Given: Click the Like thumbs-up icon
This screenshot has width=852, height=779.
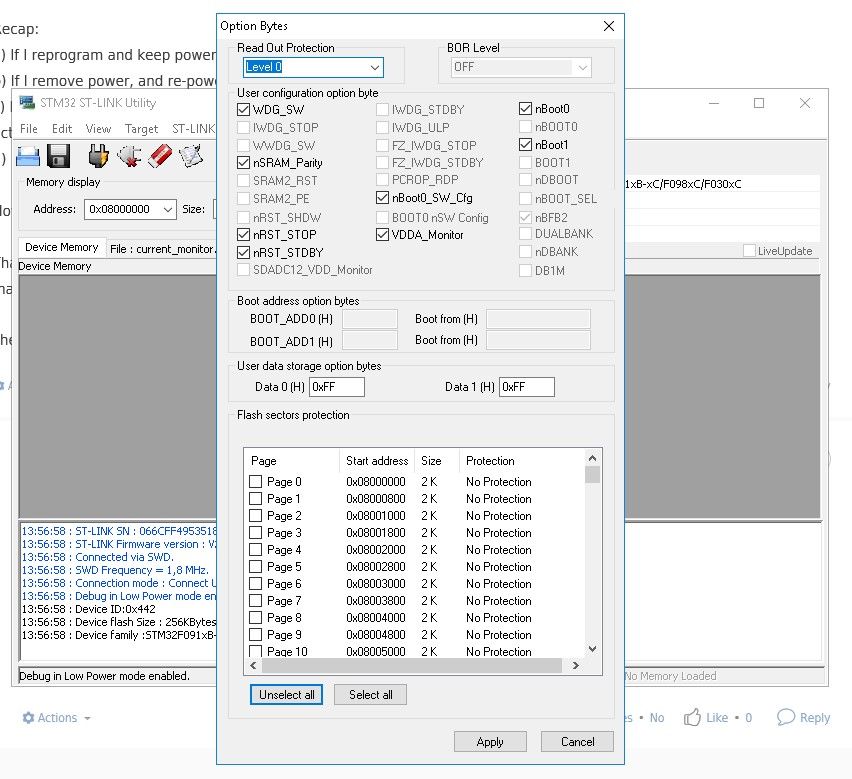Looking at the screenshot, I should tap(692, 717).
